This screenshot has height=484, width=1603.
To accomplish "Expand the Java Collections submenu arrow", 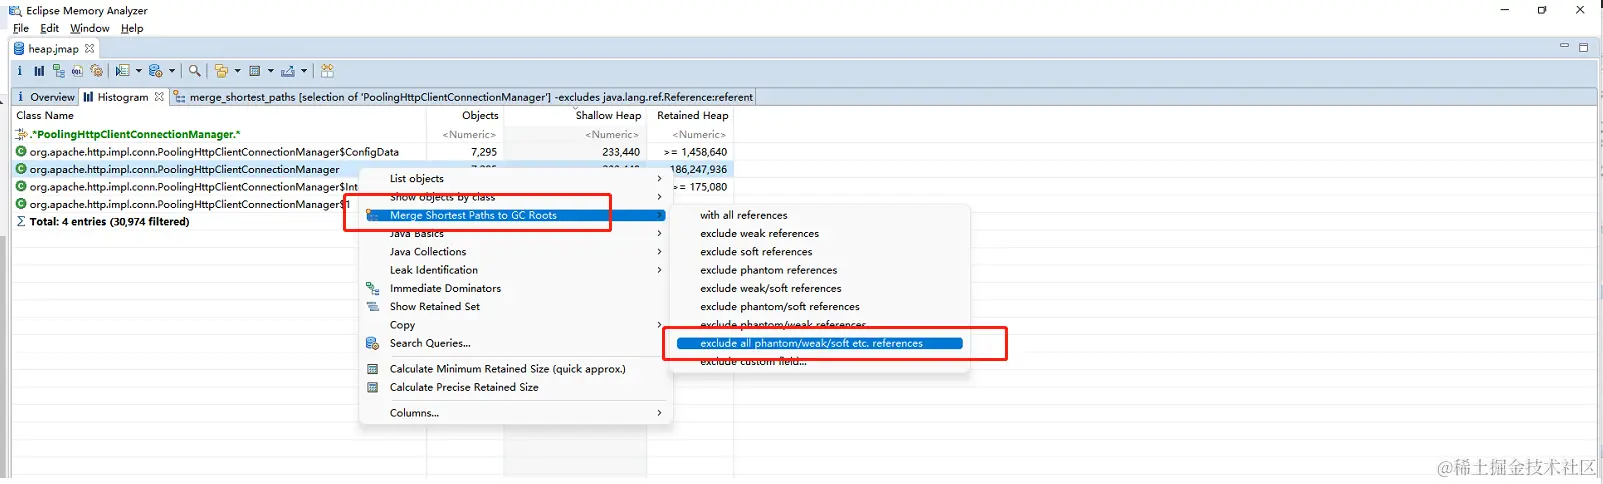I will 659,252.
